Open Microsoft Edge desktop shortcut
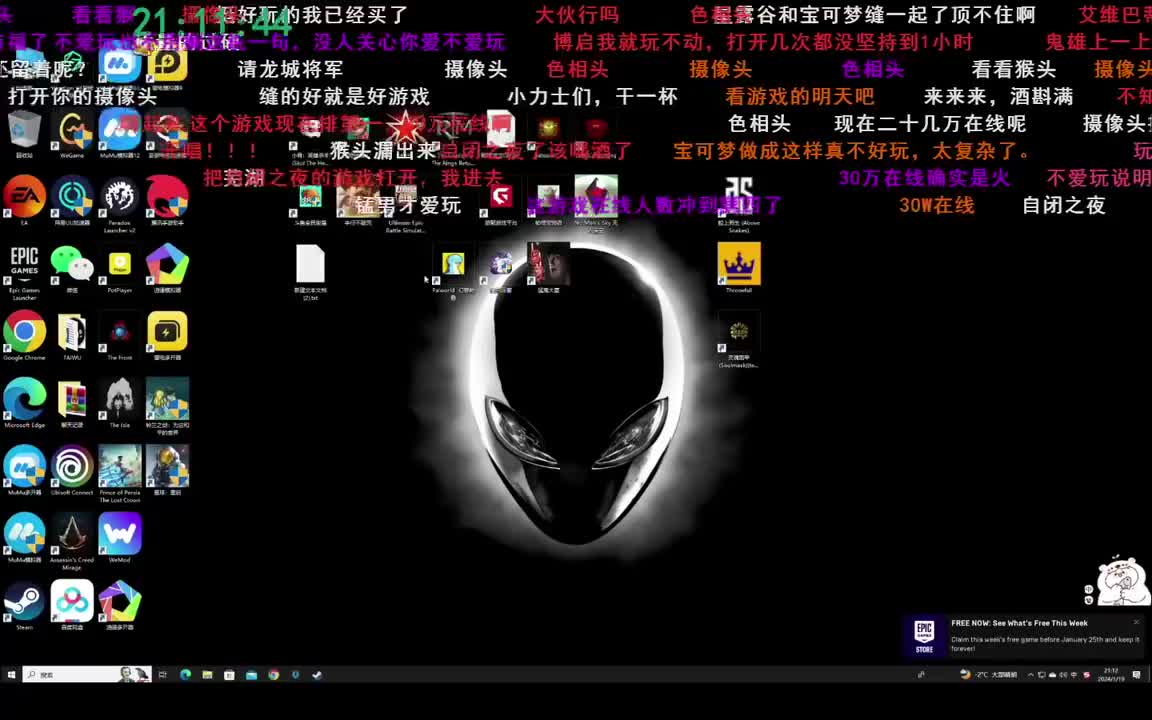 [x=24, y=403]
